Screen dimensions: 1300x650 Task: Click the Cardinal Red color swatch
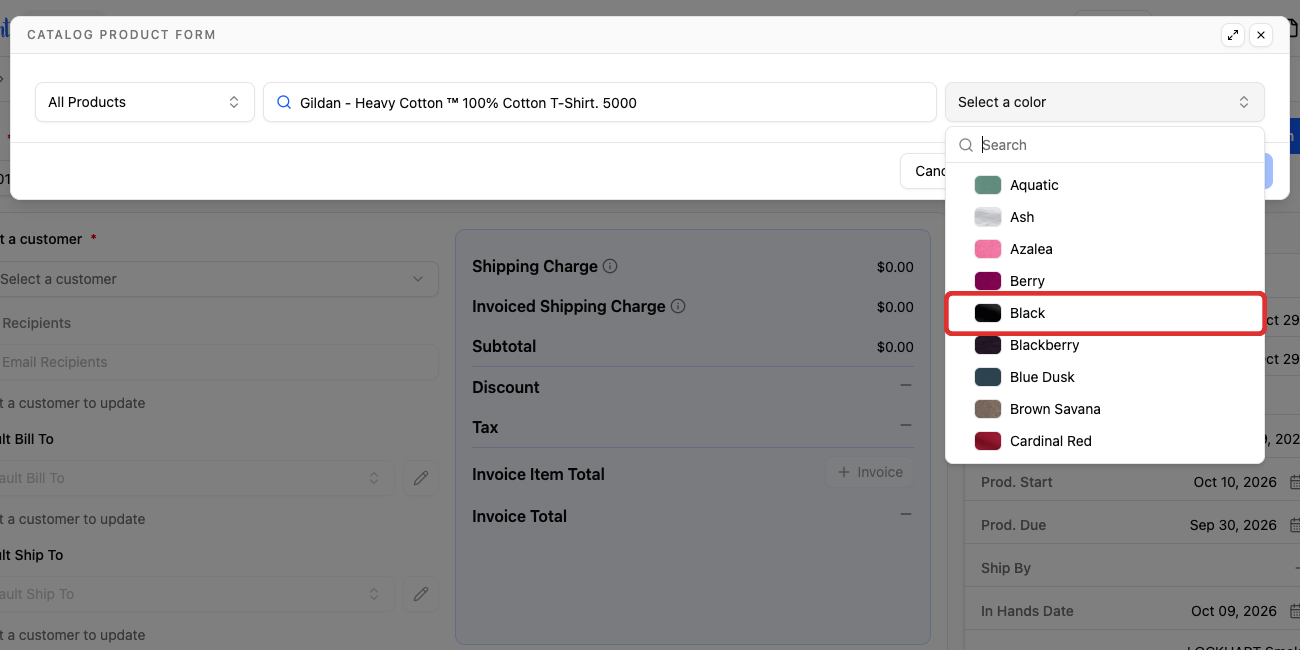coord(988,441)
